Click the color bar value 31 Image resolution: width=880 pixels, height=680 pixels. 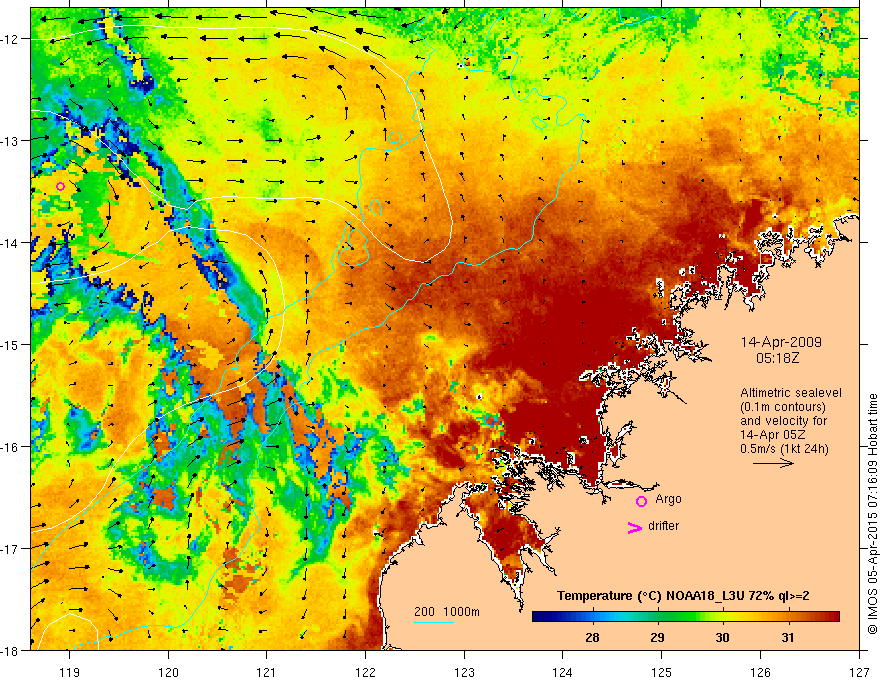coord(788,637)
